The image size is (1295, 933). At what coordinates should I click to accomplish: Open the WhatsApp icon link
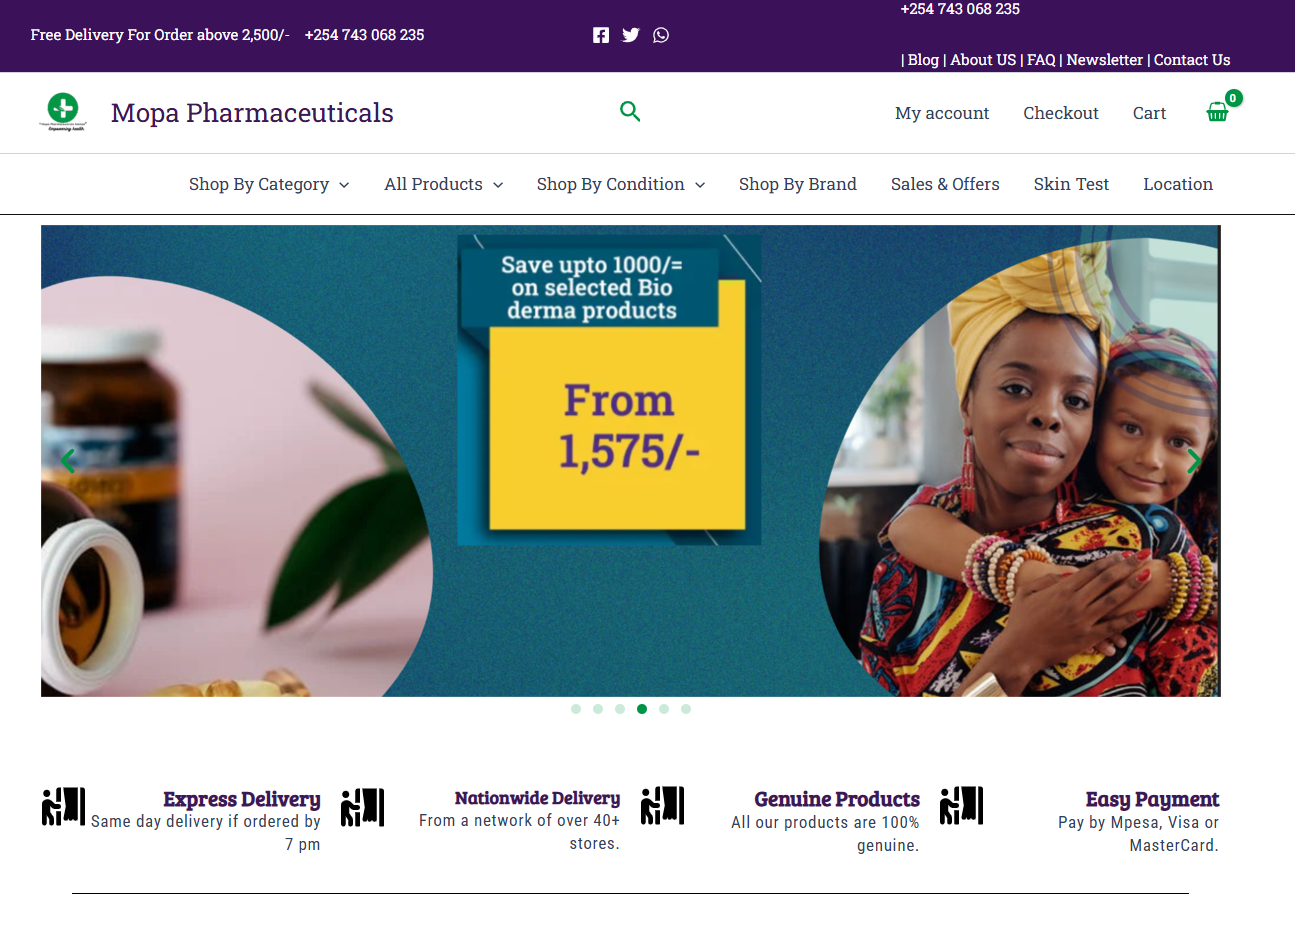661,35
